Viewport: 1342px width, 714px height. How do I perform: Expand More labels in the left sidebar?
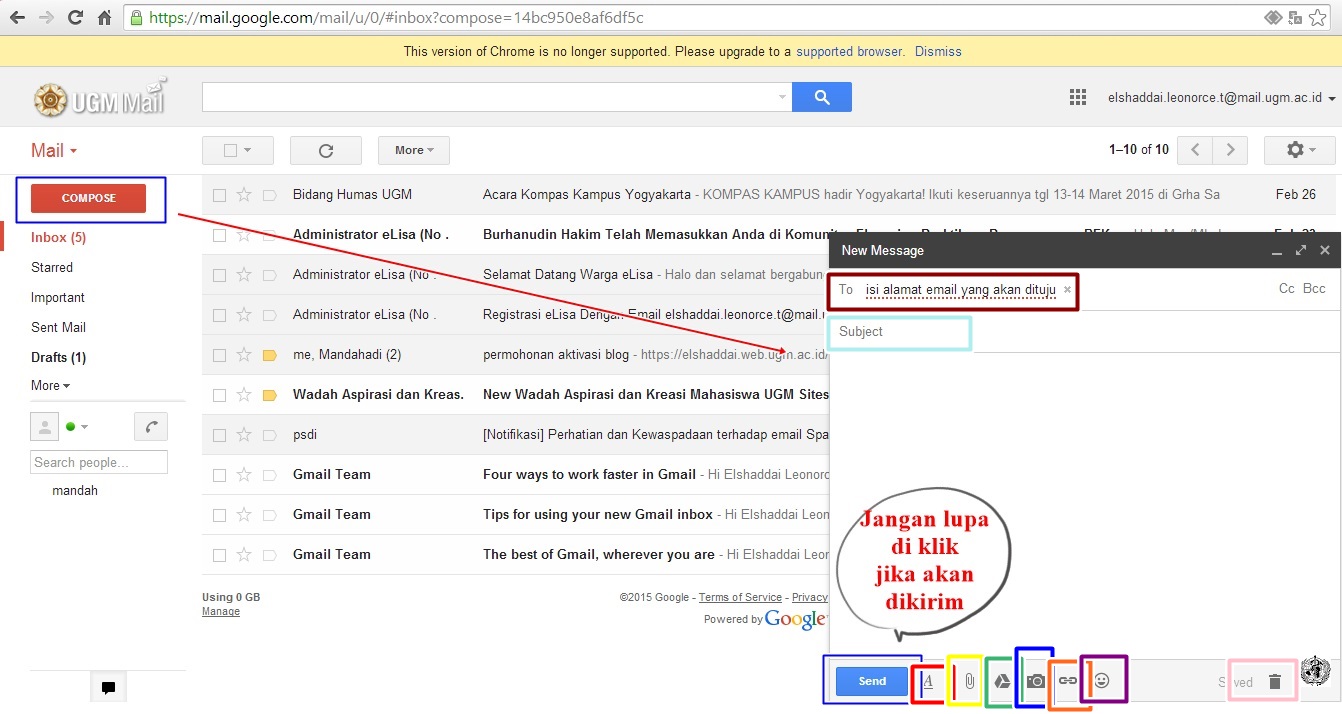point(50,386)
